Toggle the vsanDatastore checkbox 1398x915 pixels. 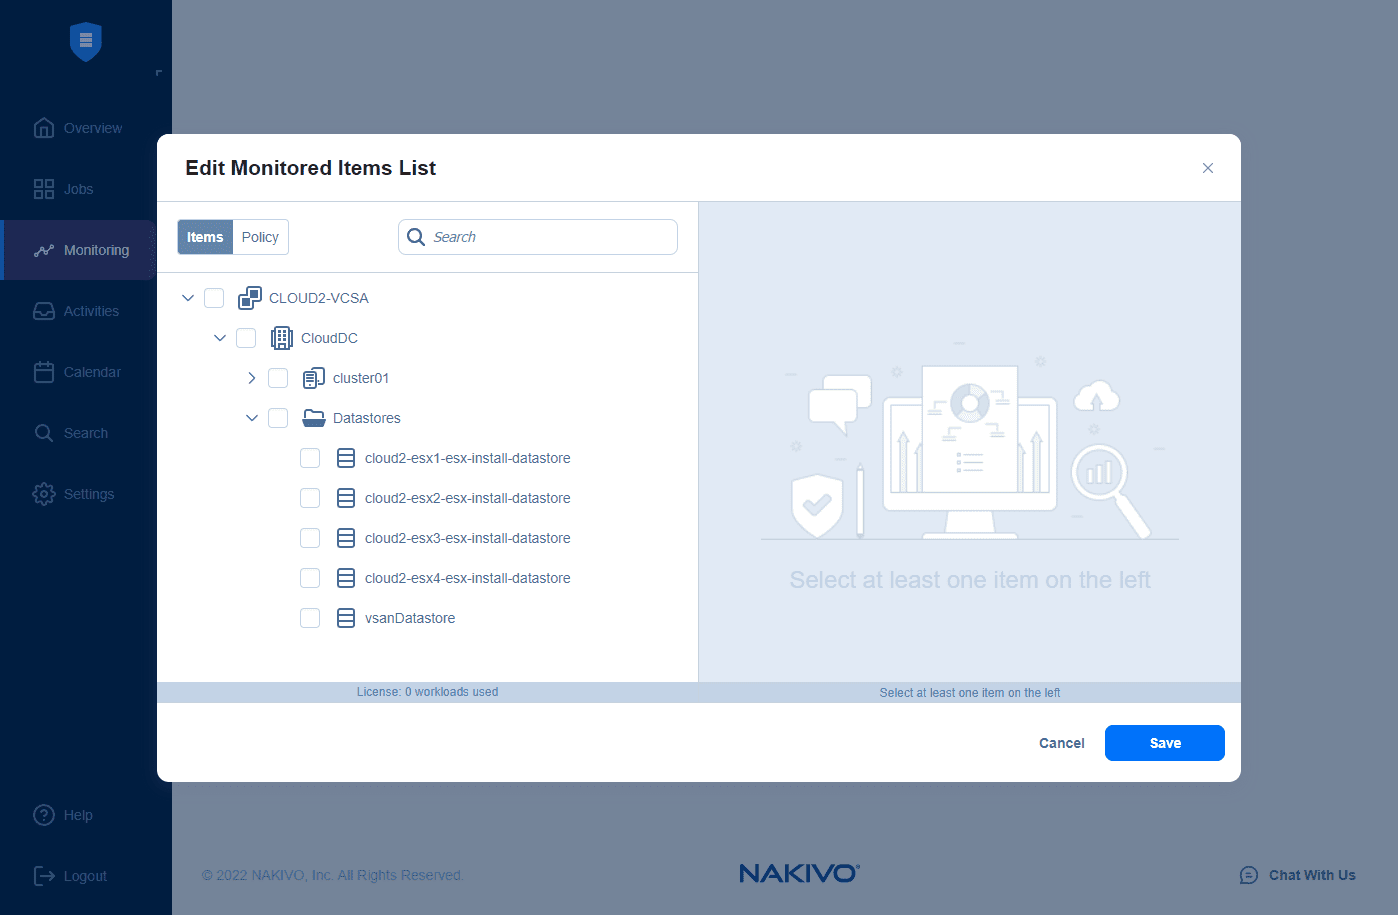[x=310, y=618]
